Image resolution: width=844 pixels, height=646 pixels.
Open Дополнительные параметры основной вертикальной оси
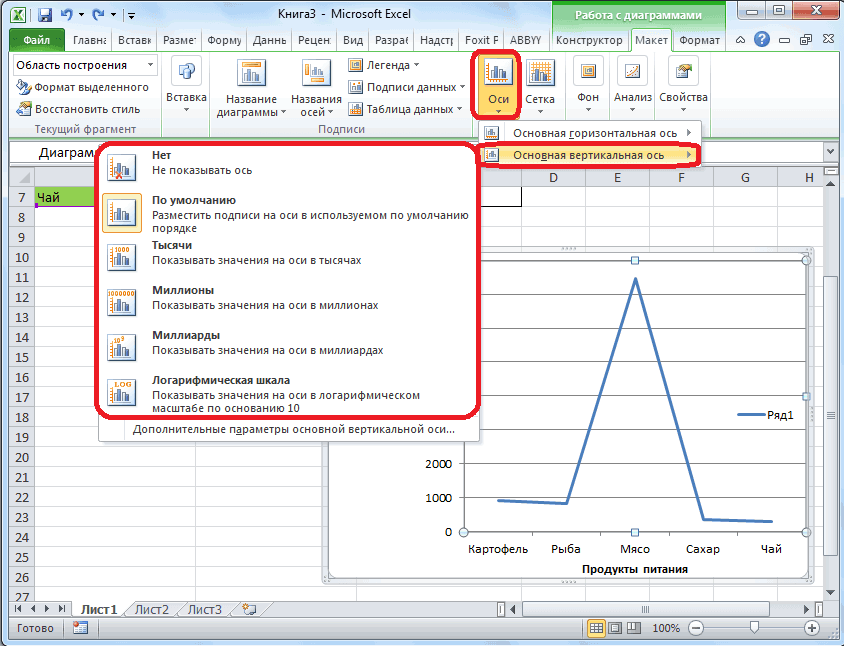pos(293,430)
